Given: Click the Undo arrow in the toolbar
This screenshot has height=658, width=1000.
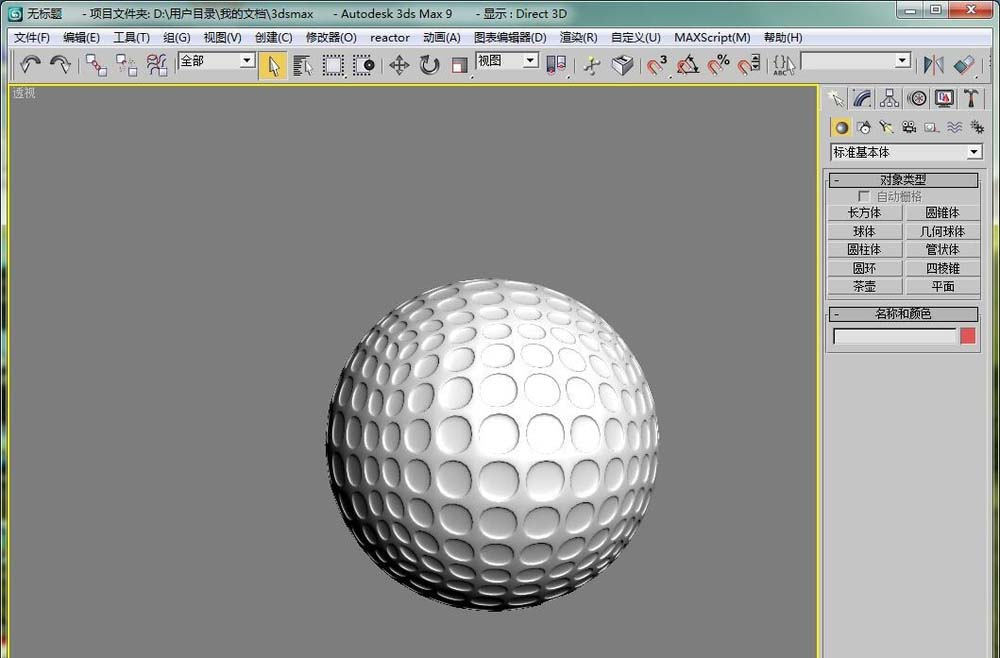Looking at the screenshot, I should (x=30, y=65).
